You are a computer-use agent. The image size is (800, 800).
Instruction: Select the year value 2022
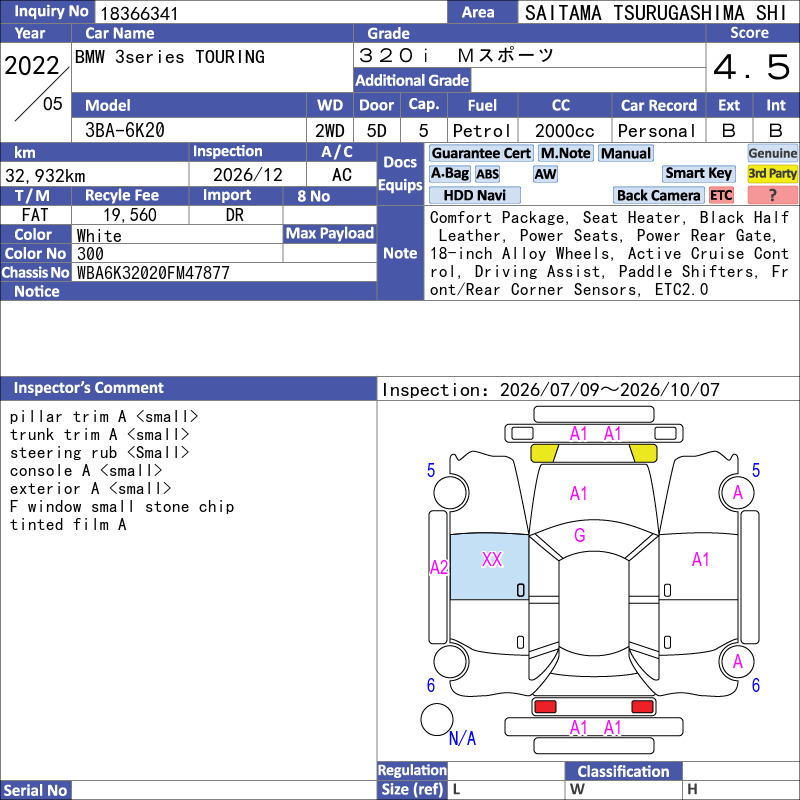coord(32,66)
